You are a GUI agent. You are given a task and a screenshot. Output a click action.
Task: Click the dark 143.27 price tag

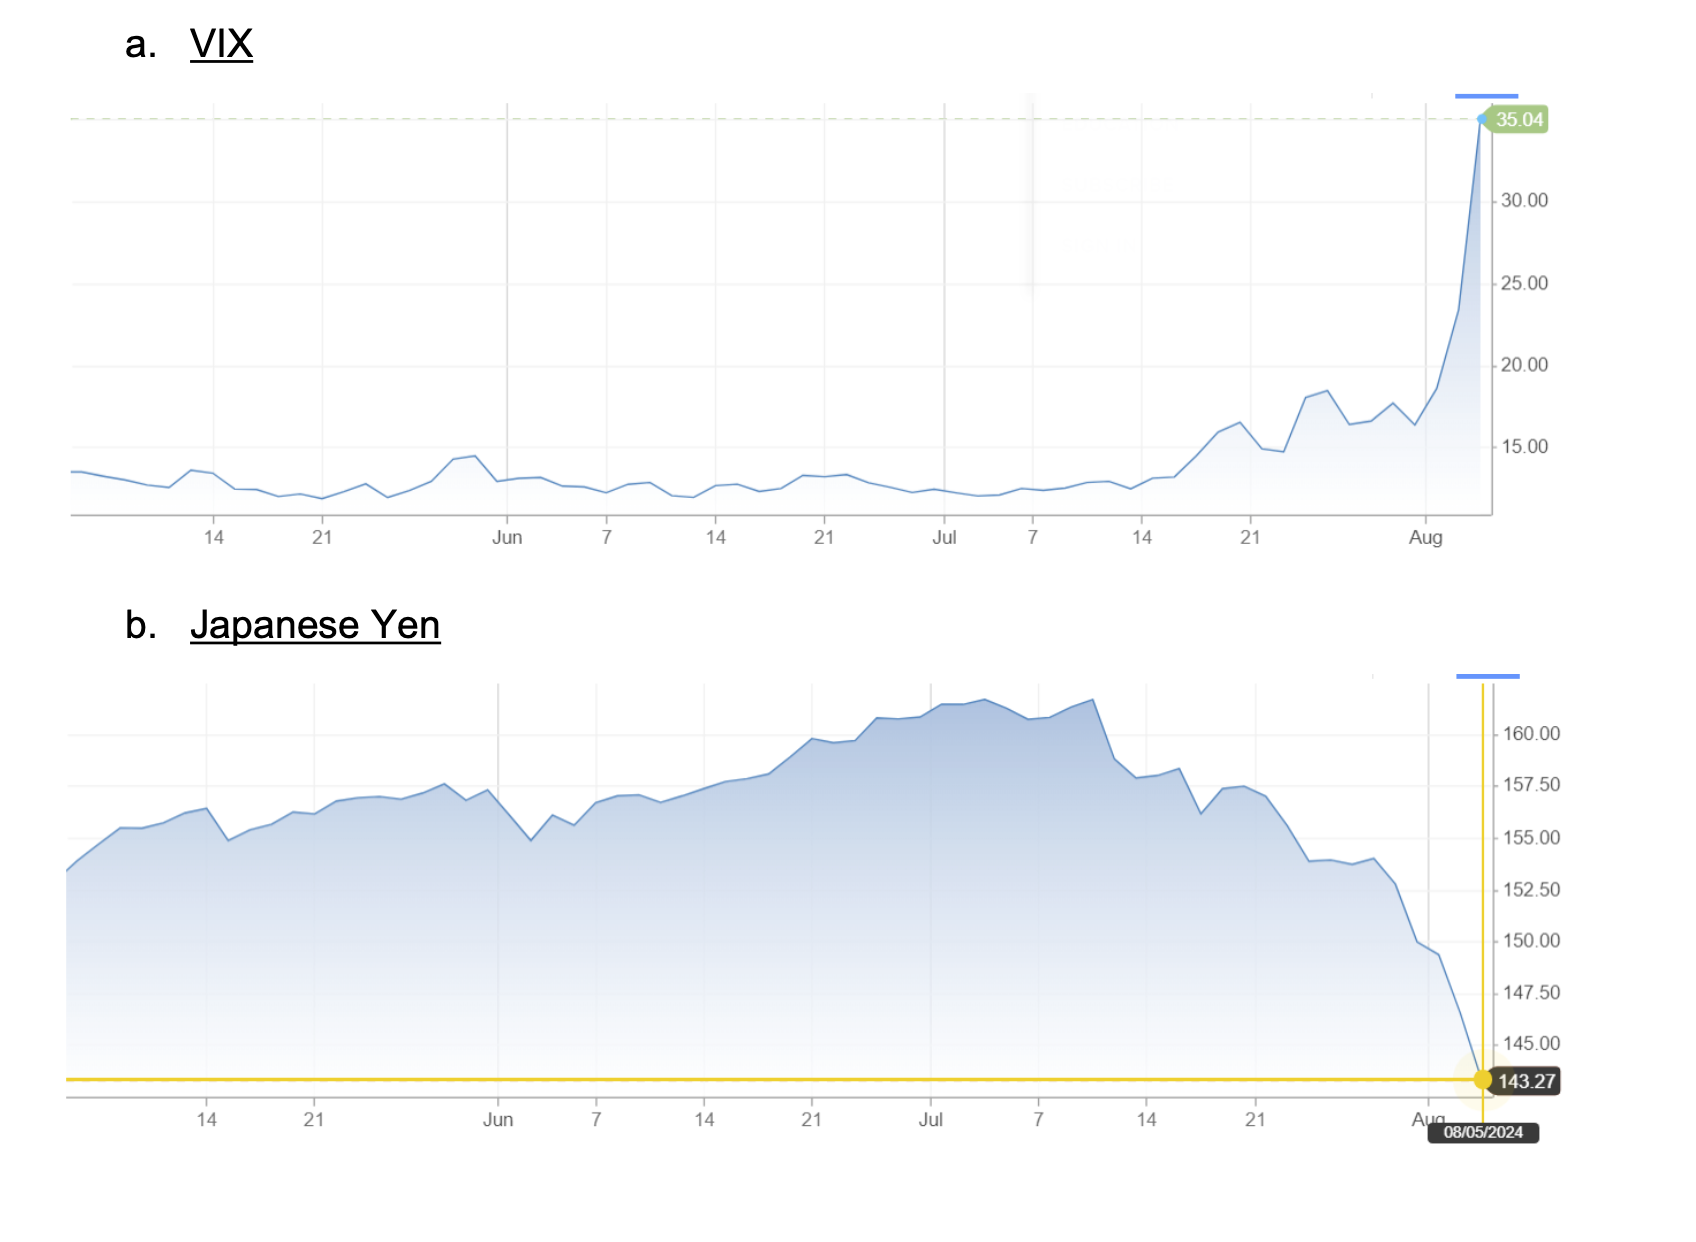click(1526, 1081)
